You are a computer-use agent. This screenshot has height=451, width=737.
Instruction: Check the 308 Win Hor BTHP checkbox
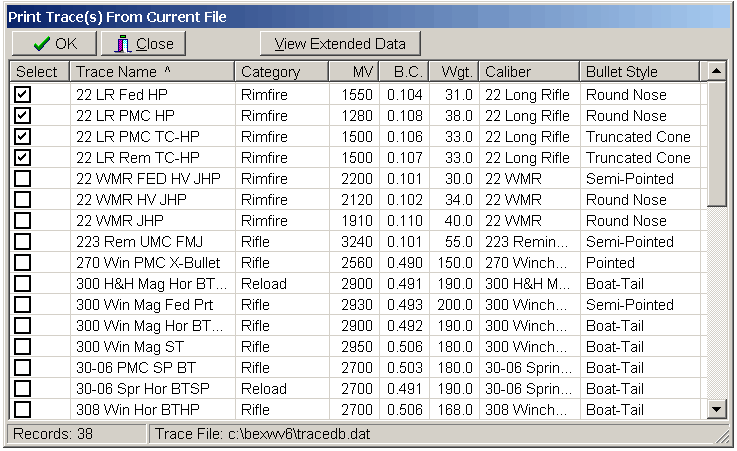tap(22, 409)
